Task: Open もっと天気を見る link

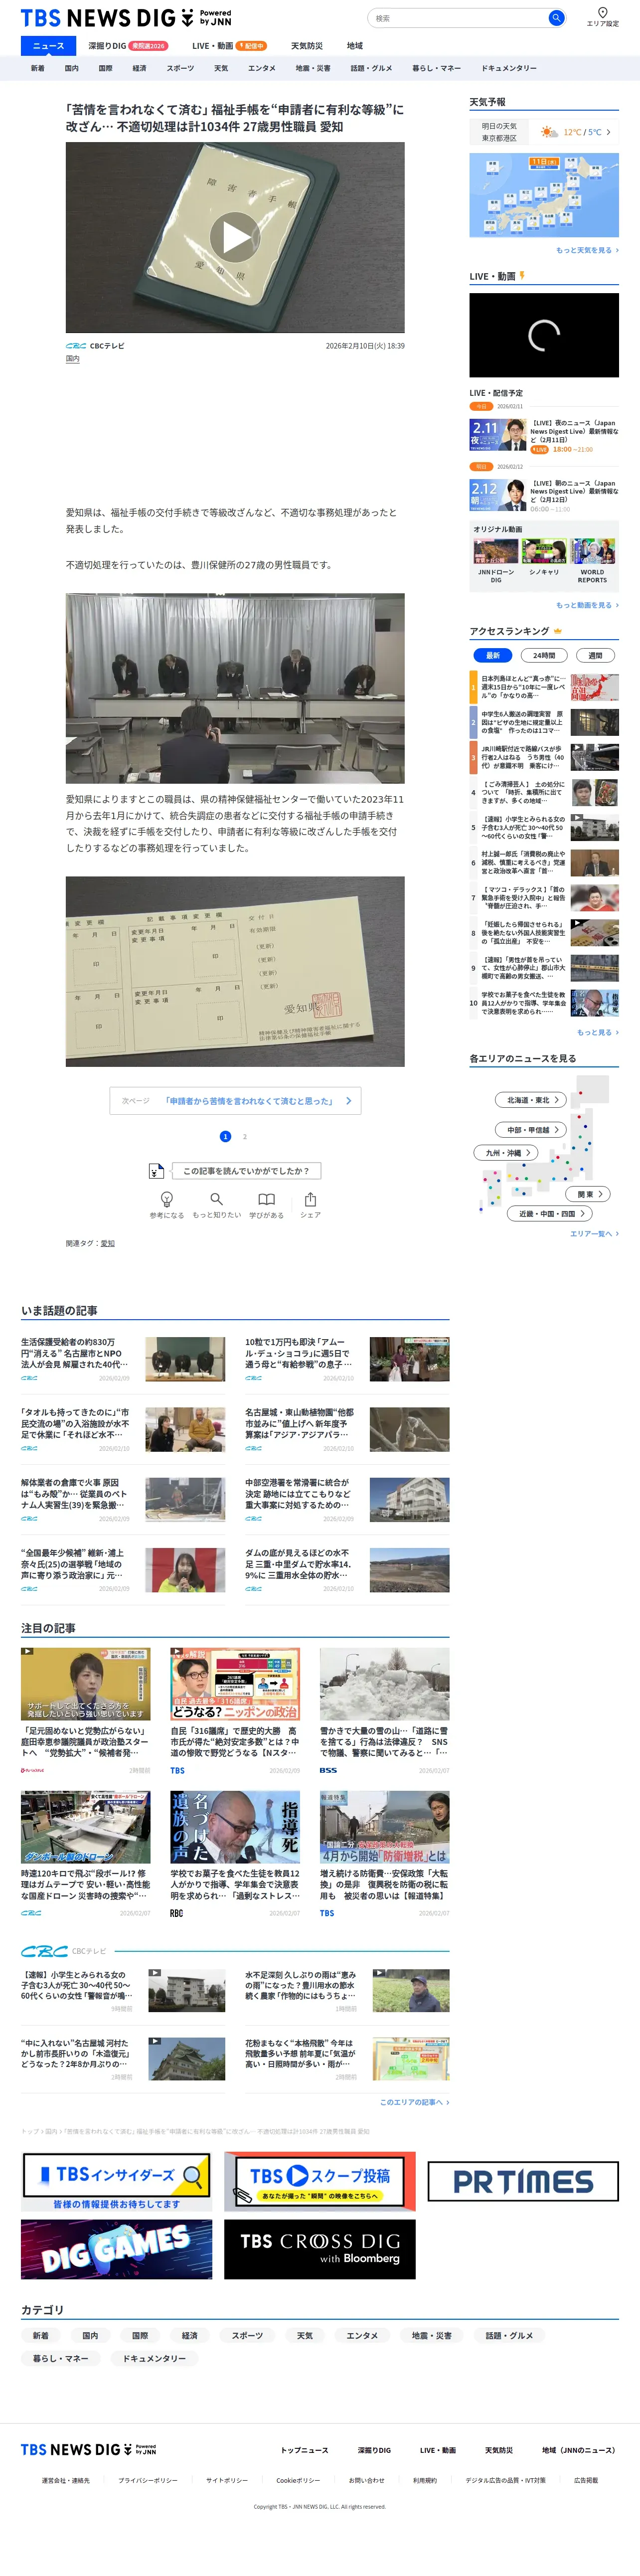Action: pyautogui.click(x=587, y=250)
